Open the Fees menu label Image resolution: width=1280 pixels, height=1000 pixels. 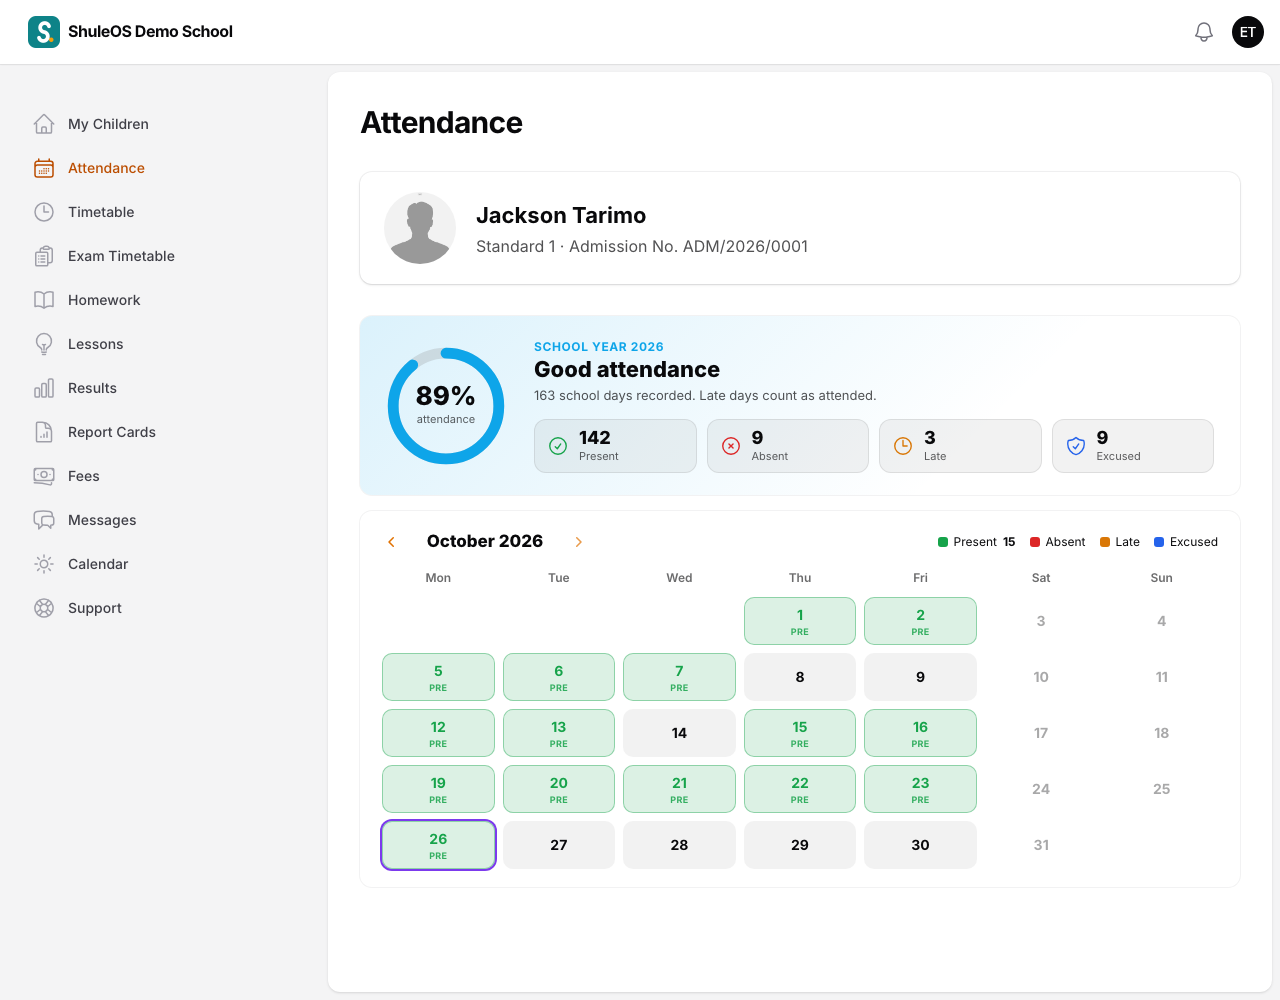pyautogui.click(x=84, y=476)
